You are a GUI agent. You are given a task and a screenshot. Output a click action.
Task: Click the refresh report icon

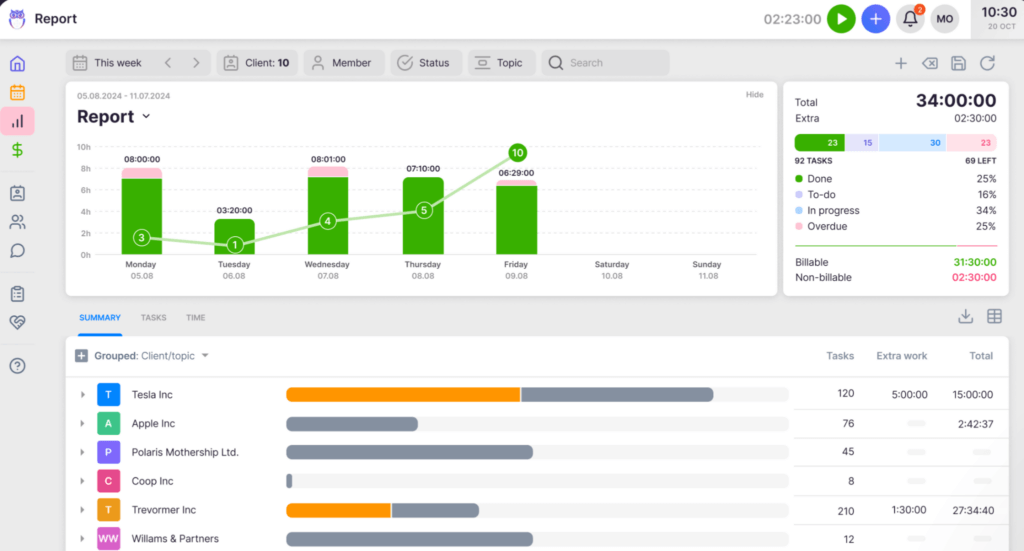coord(987,63)
